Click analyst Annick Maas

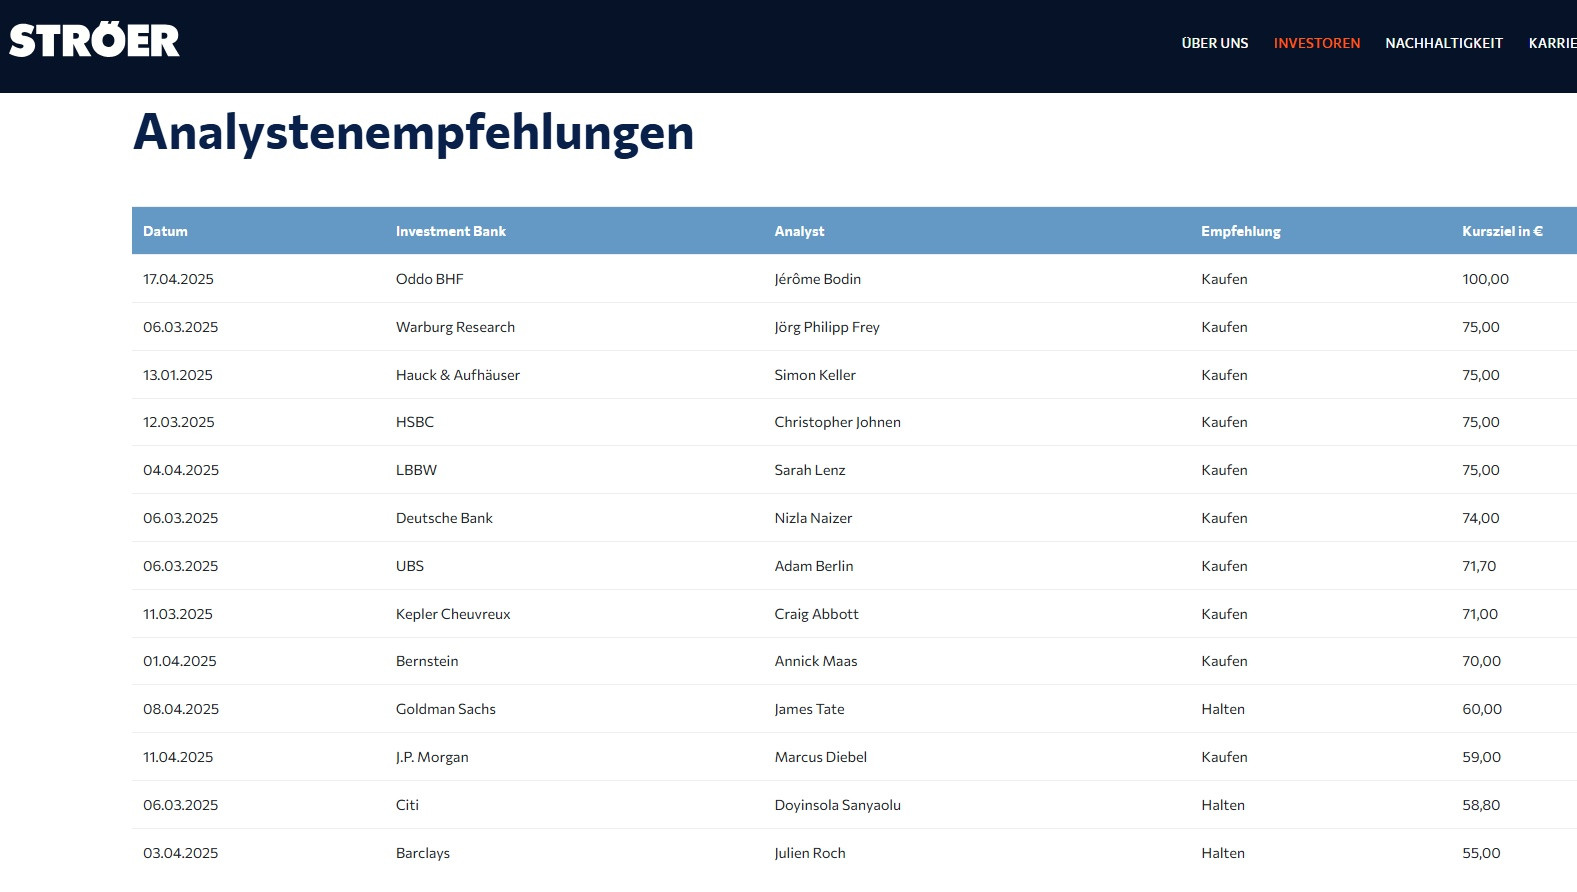[815, 661]
